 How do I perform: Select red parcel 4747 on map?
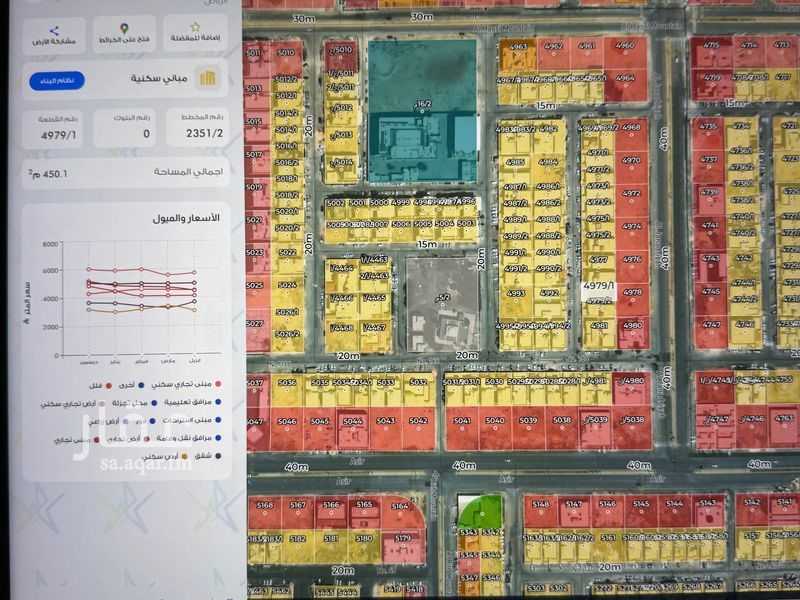coord(711,333)
